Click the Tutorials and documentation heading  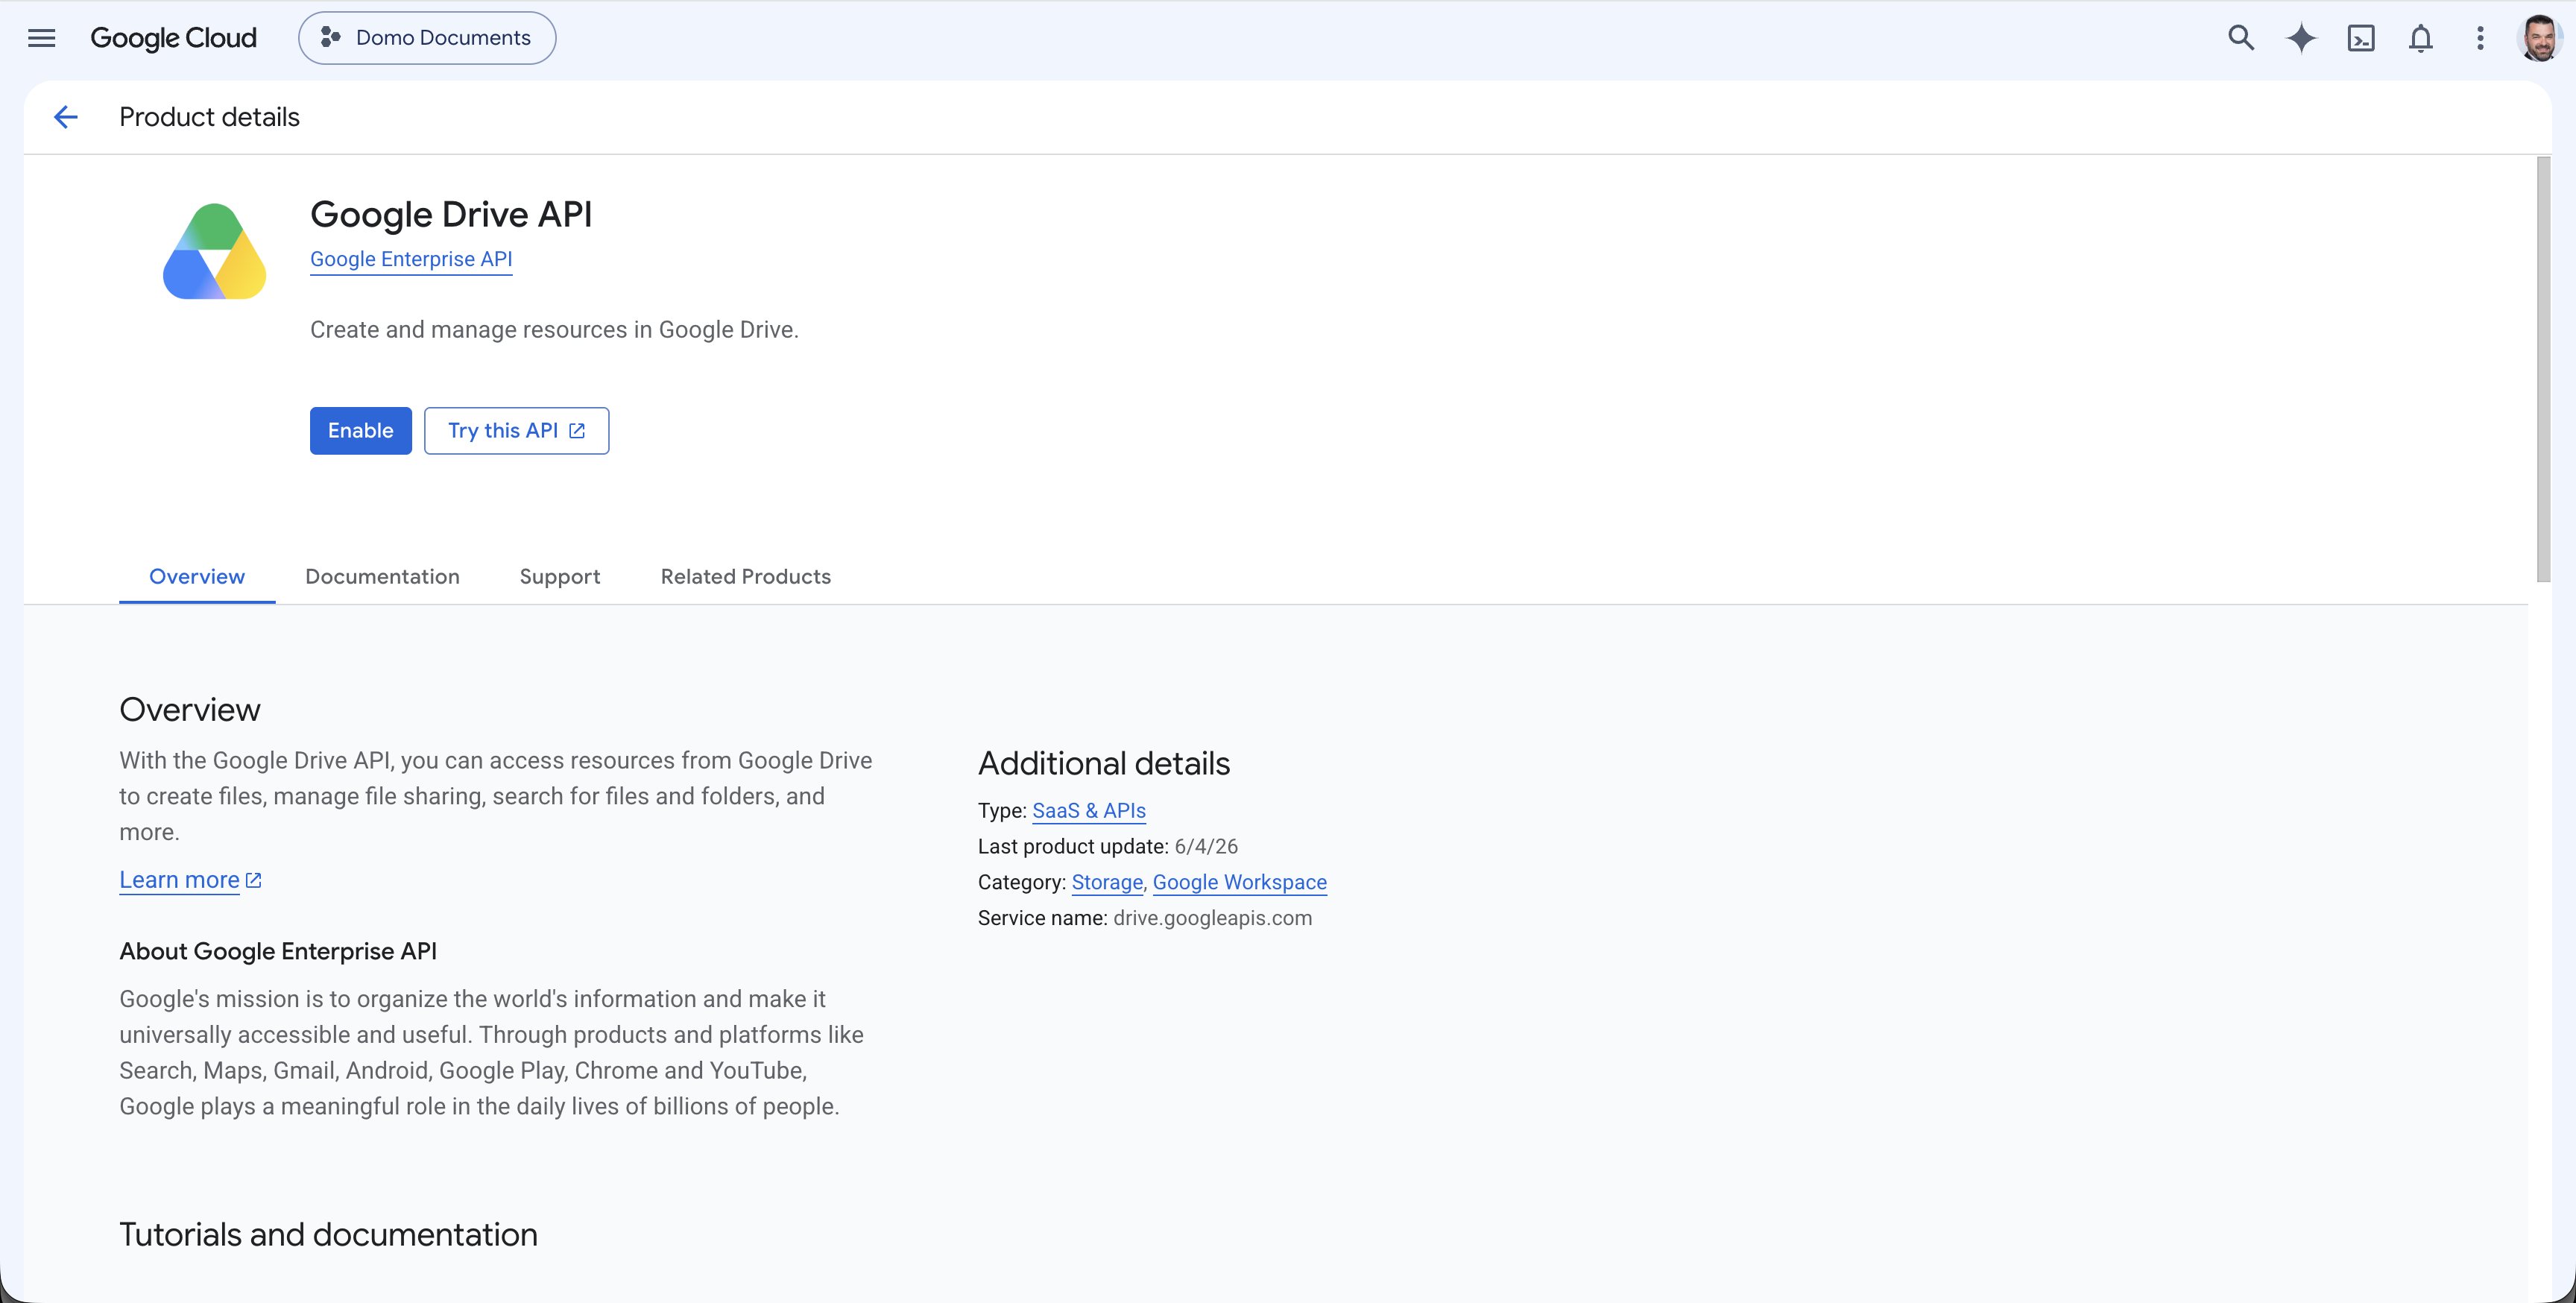(328, 1235)
